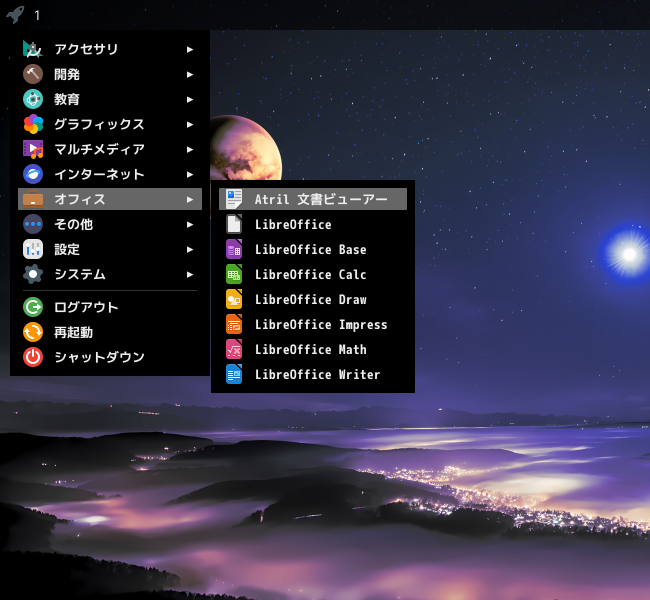Click the その他 three-dots icon

33,224
